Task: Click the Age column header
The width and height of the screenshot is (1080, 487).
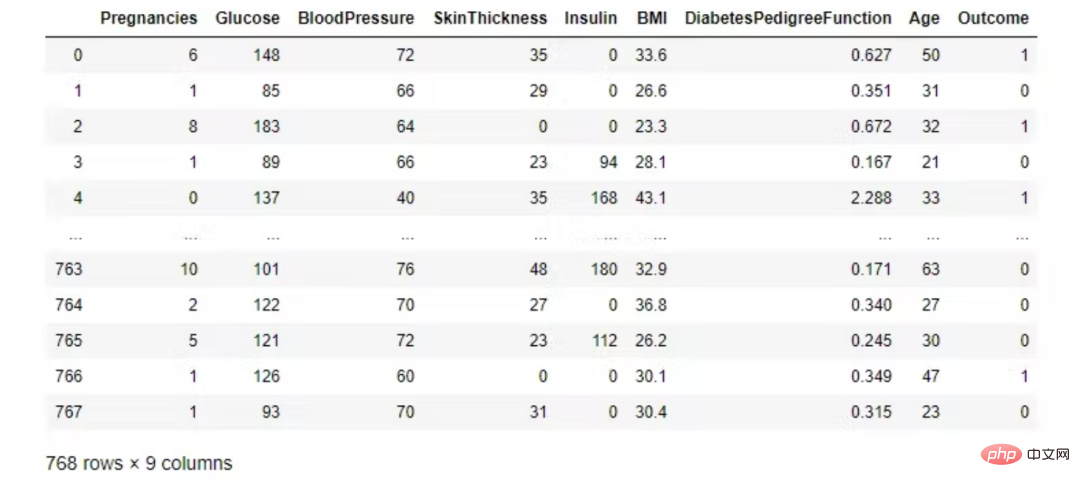Action: 924,19
